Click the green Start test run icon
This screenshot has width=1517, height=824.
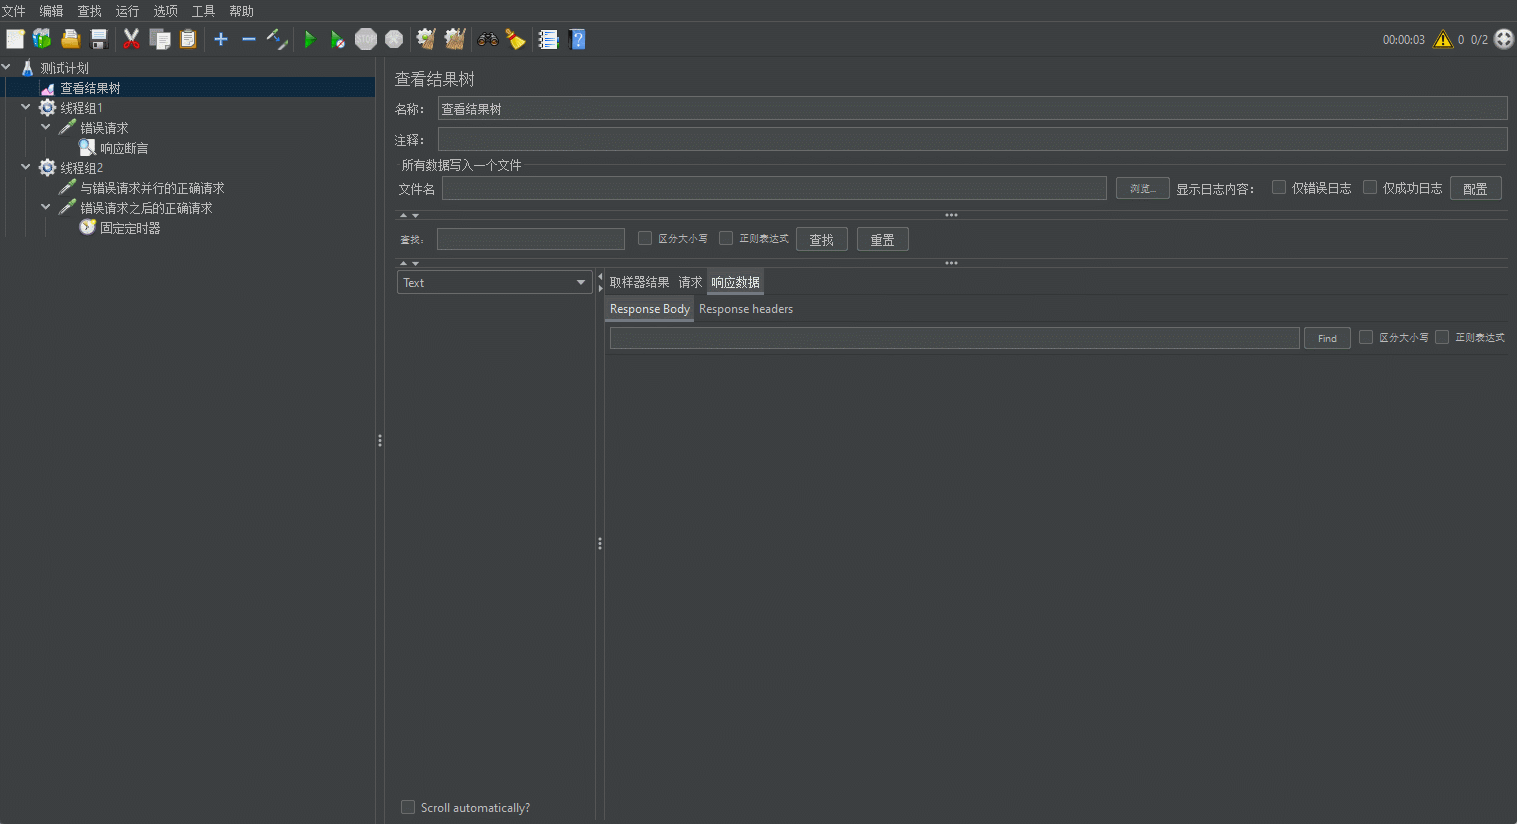pos(310,39)
